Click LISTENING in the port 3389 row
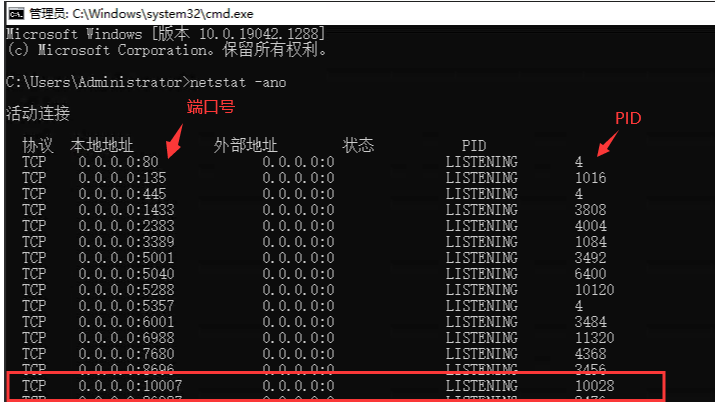The height and width of the screenshot is (402, 717). (x=482, y=242)
